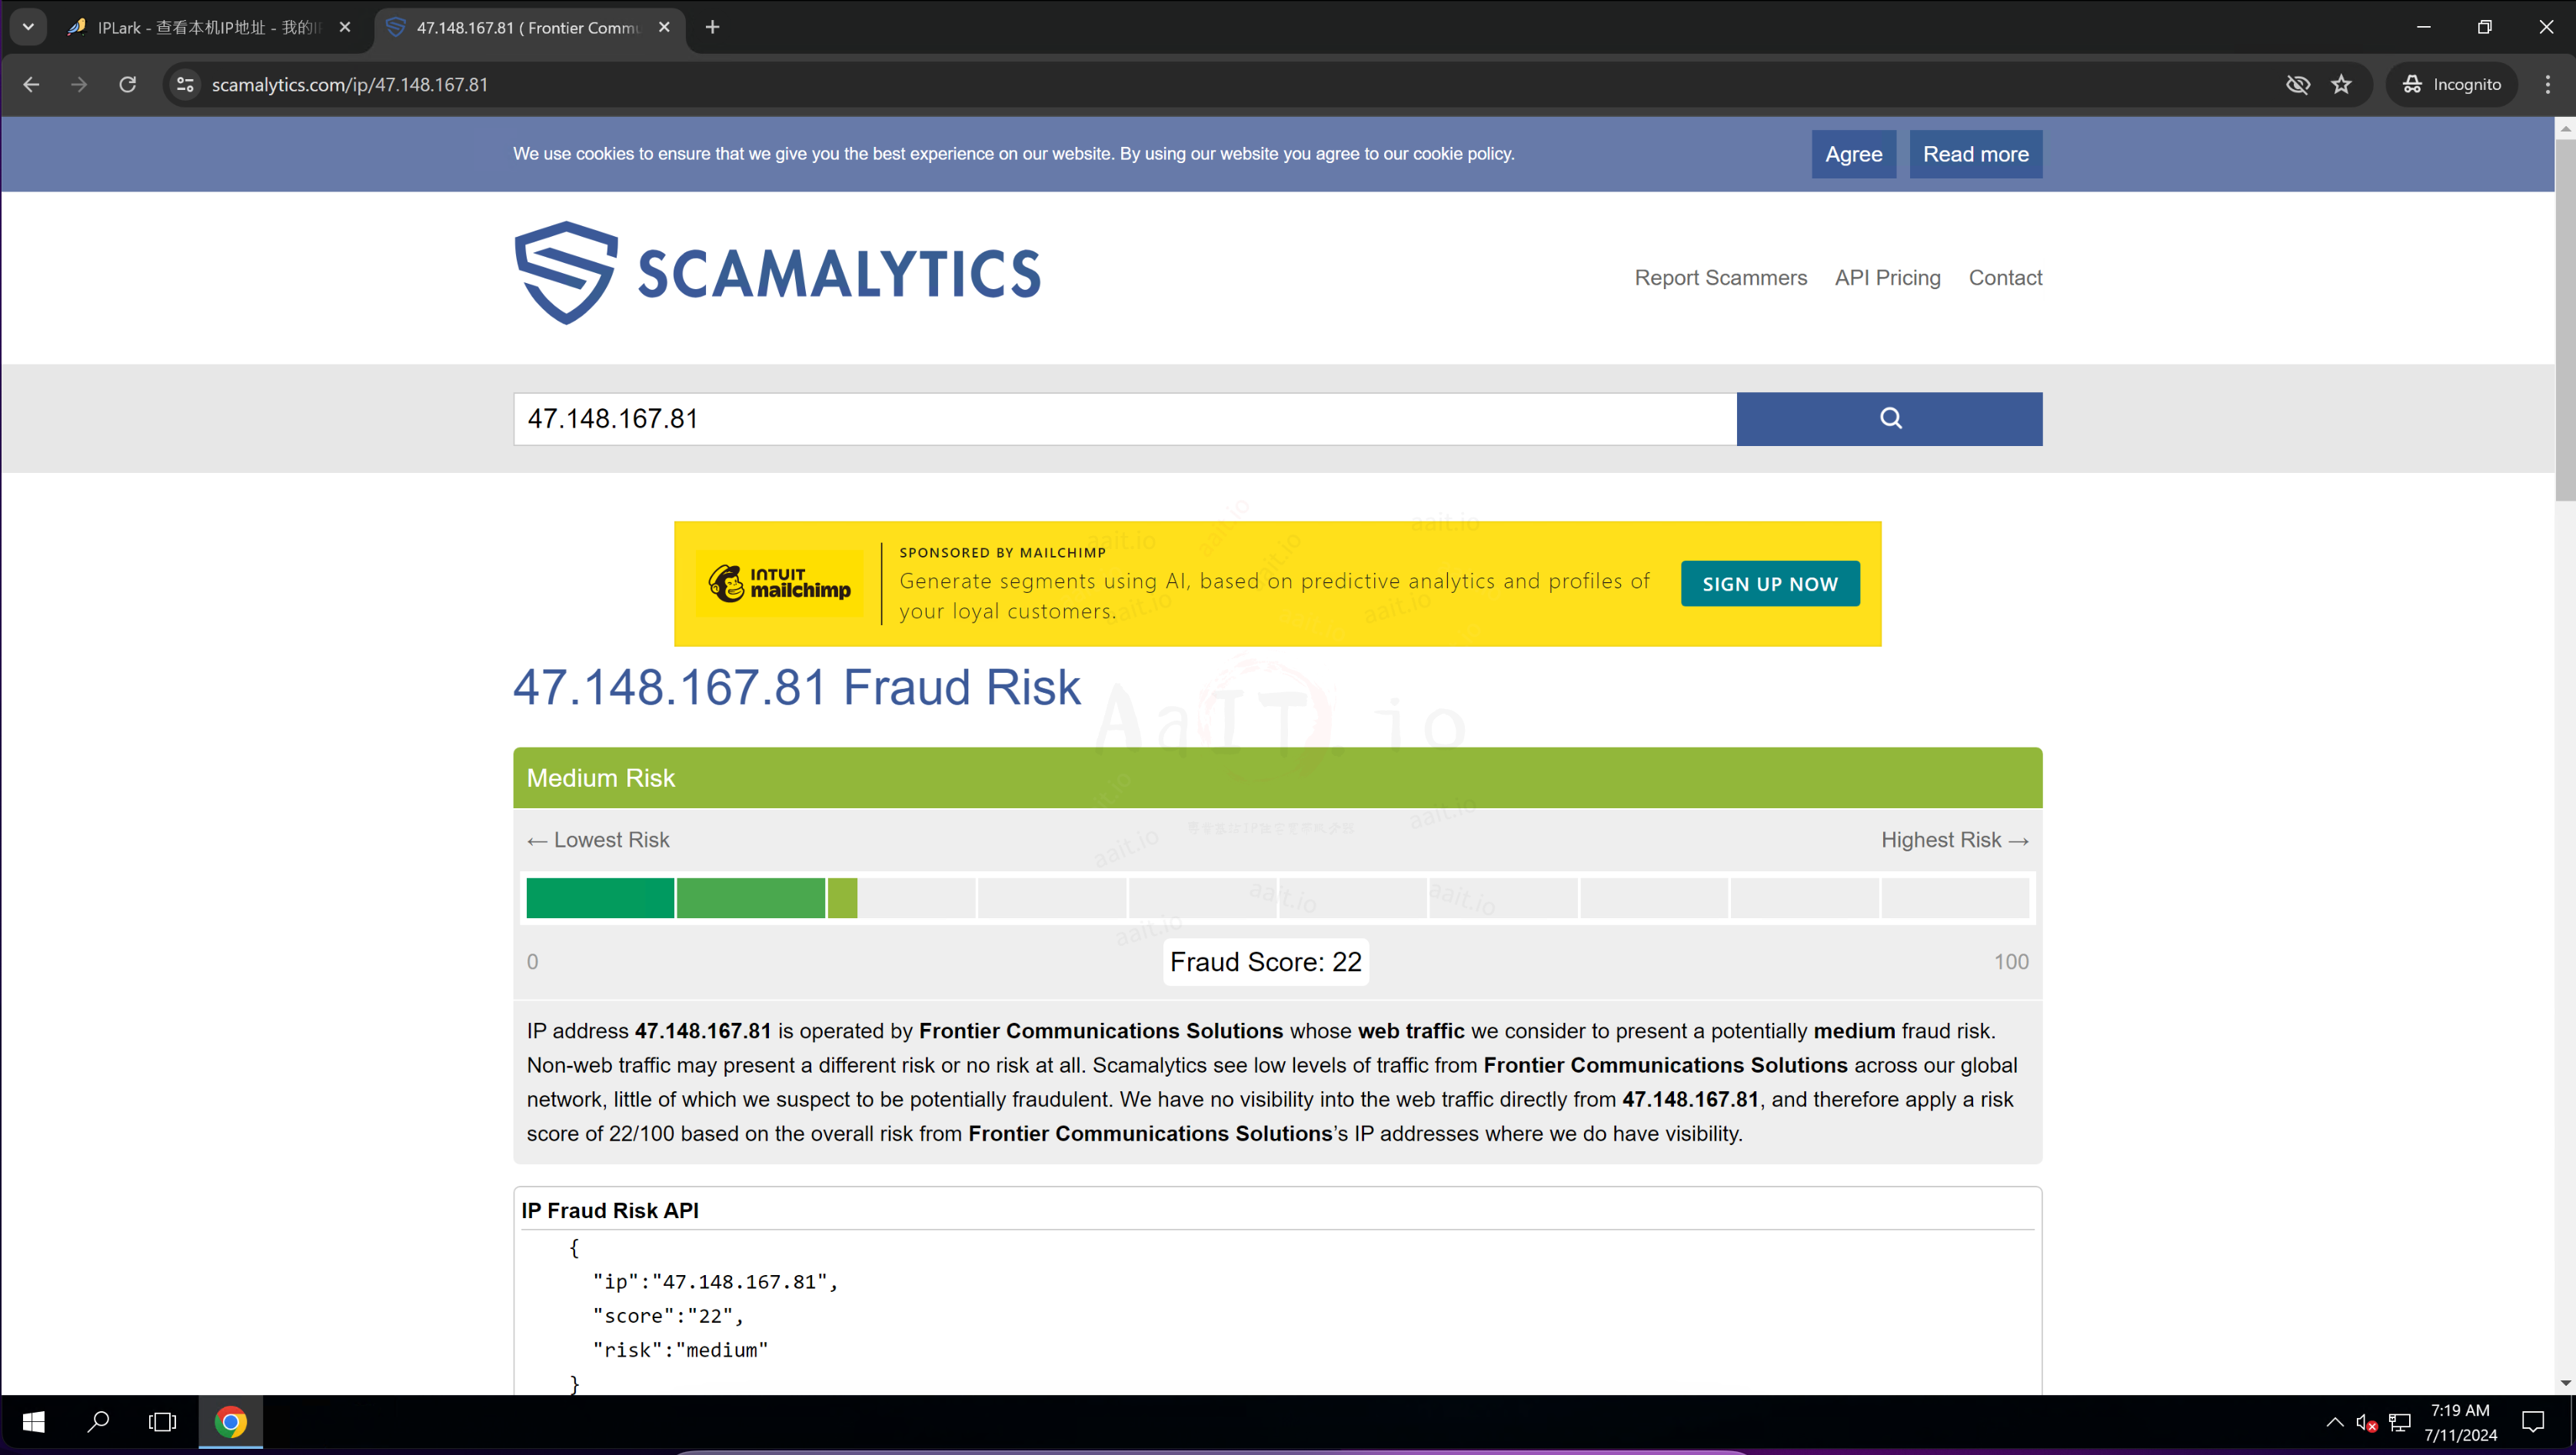Open the API Pricing page
2576x1455 pixels.
point(1887,278)
